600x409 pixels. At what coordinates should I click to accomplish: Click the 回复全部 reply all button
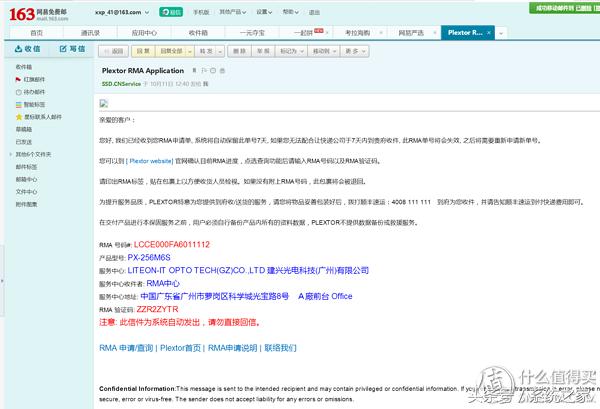pos(171,51)
